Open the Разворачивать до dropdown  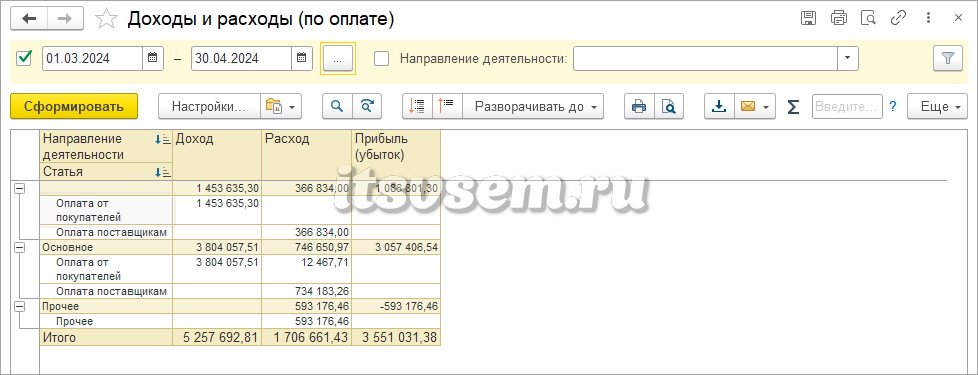[x=533, y=107]
